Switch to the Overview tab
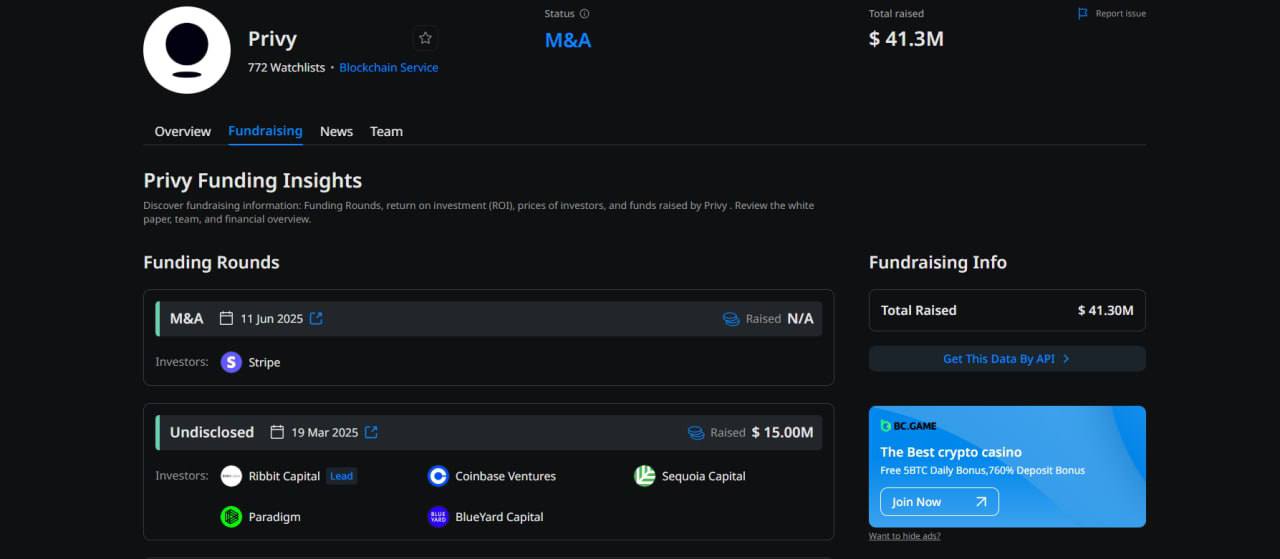Image resolution: width=1280 pixels, height=559 pixels. coord(183,131)
